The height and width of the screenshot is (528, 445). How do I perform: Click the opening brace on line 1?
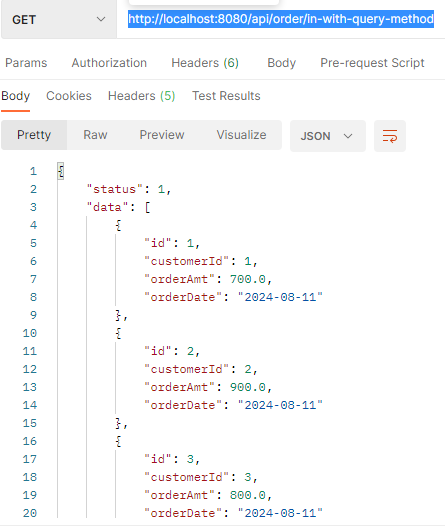point(61,171)
